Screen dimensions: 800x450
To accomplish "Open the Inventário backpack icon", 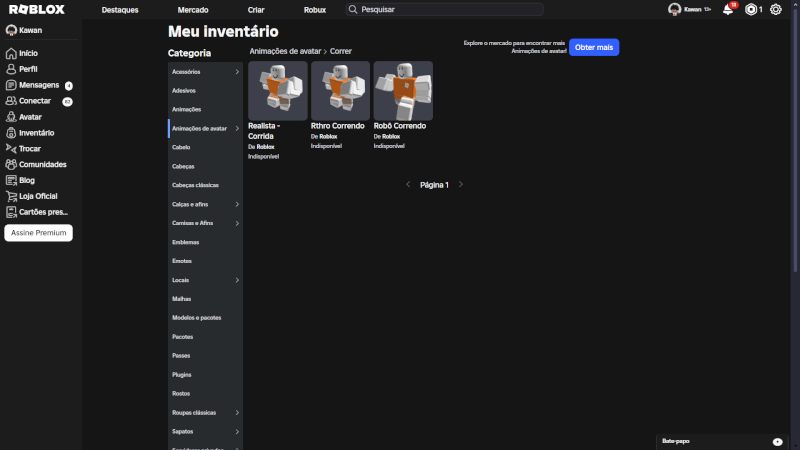I will pos(11,133).
